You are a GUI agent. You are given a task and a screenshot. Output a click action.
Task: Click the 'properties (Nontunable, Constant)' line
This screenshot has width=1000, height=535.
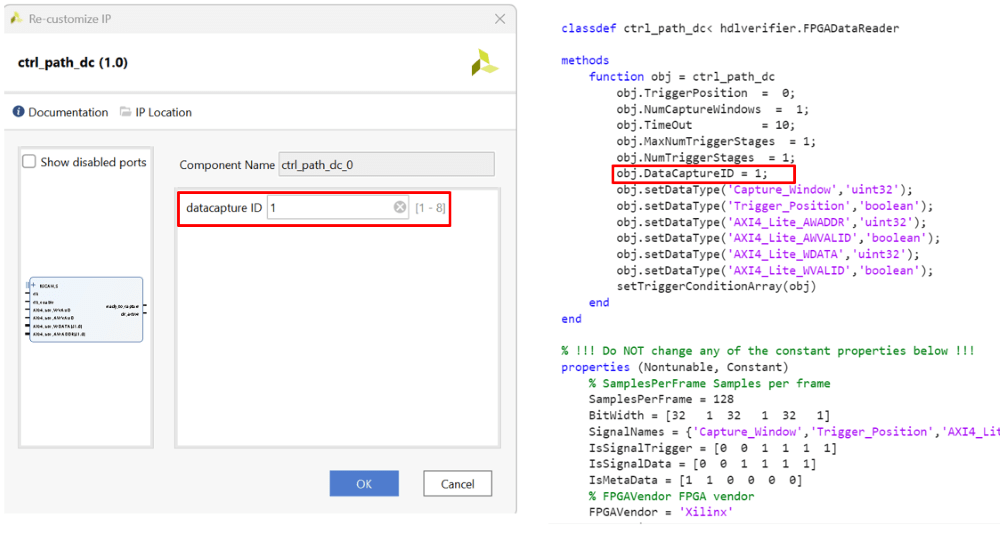coord(675,367)
